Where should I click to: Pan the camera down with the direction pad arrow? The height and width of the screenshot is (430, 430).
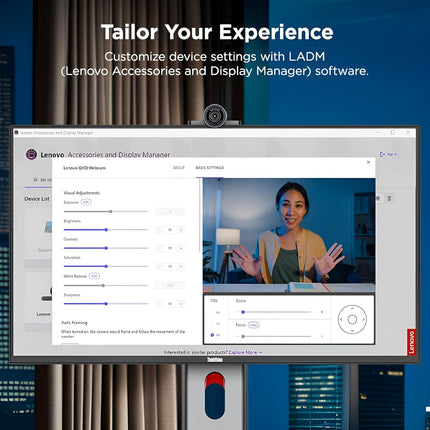click(x=352, y=331)
